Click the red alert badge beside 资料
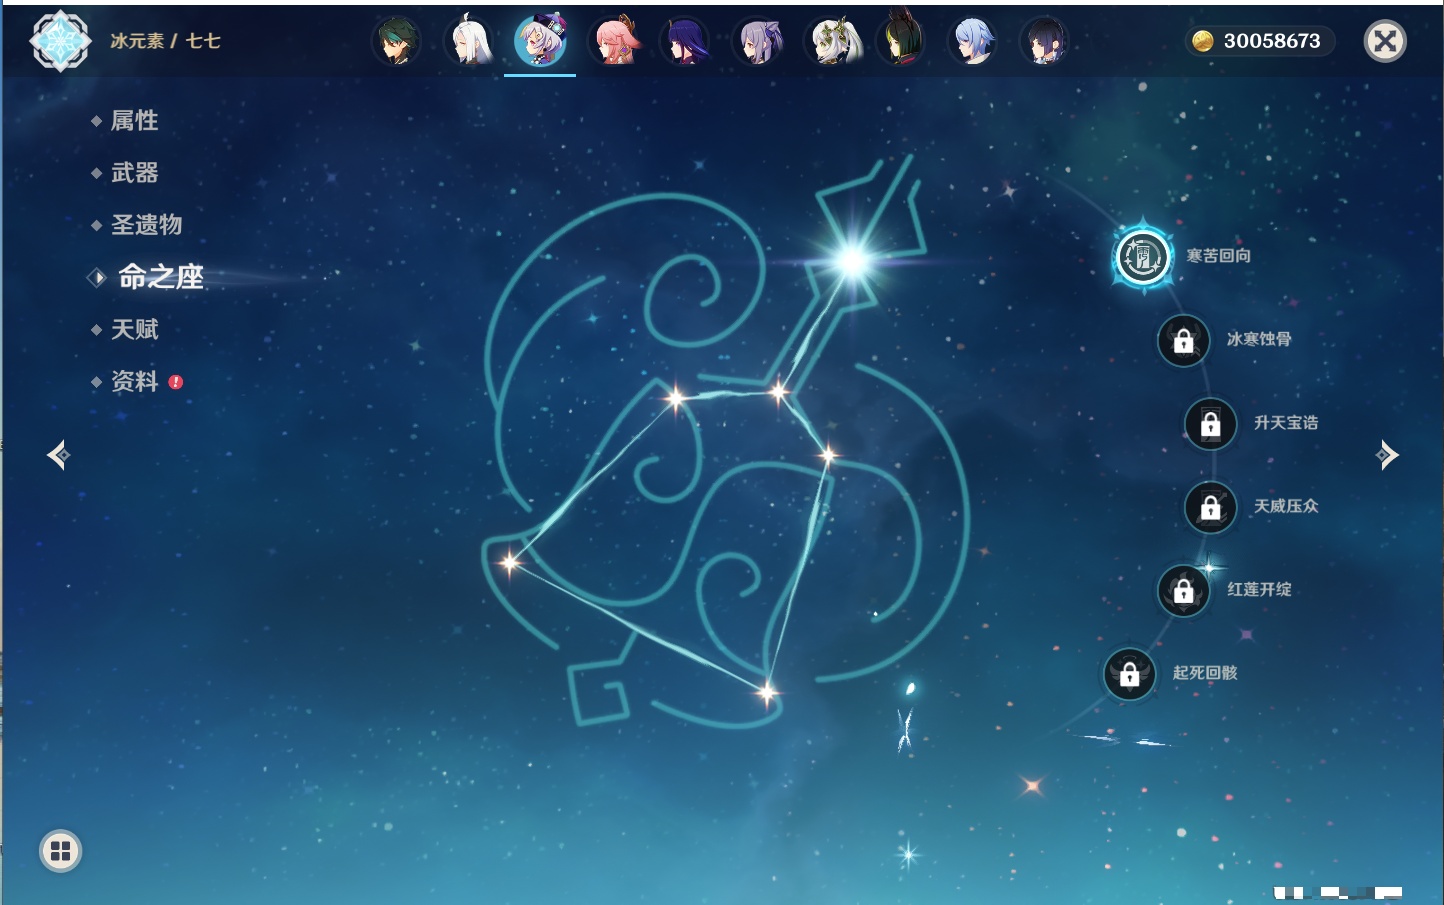The width and height of the screenshot is (1444, 905). point(176,382)
